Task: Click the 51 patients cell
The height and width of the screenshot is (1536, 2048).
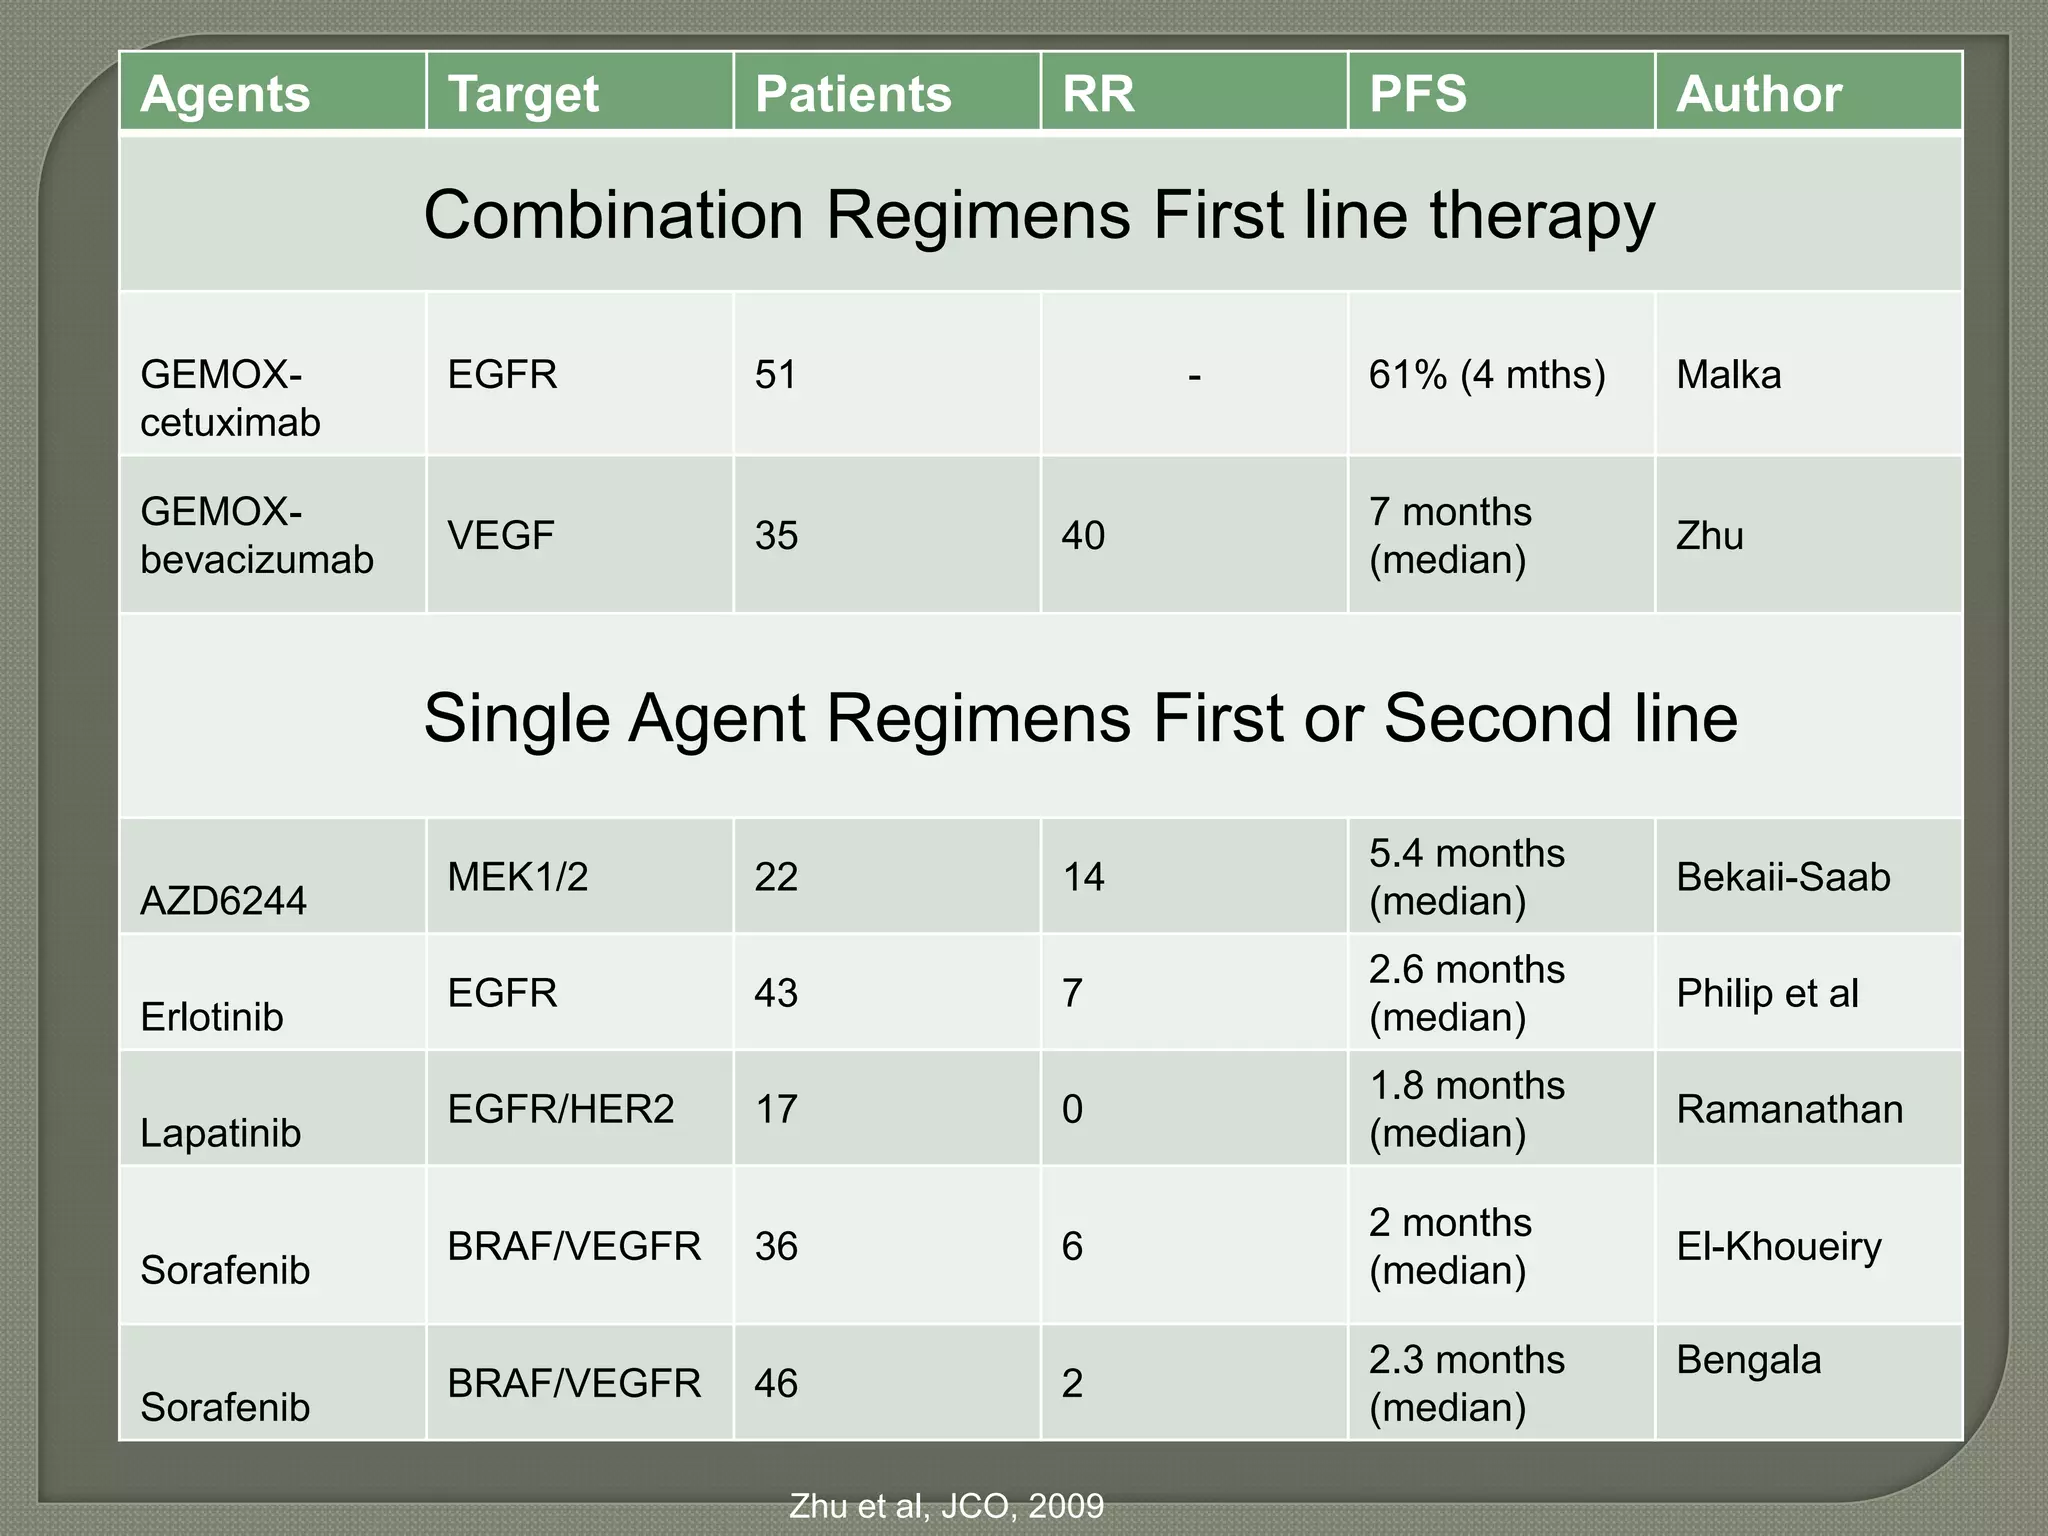Action: click(887, 375)
